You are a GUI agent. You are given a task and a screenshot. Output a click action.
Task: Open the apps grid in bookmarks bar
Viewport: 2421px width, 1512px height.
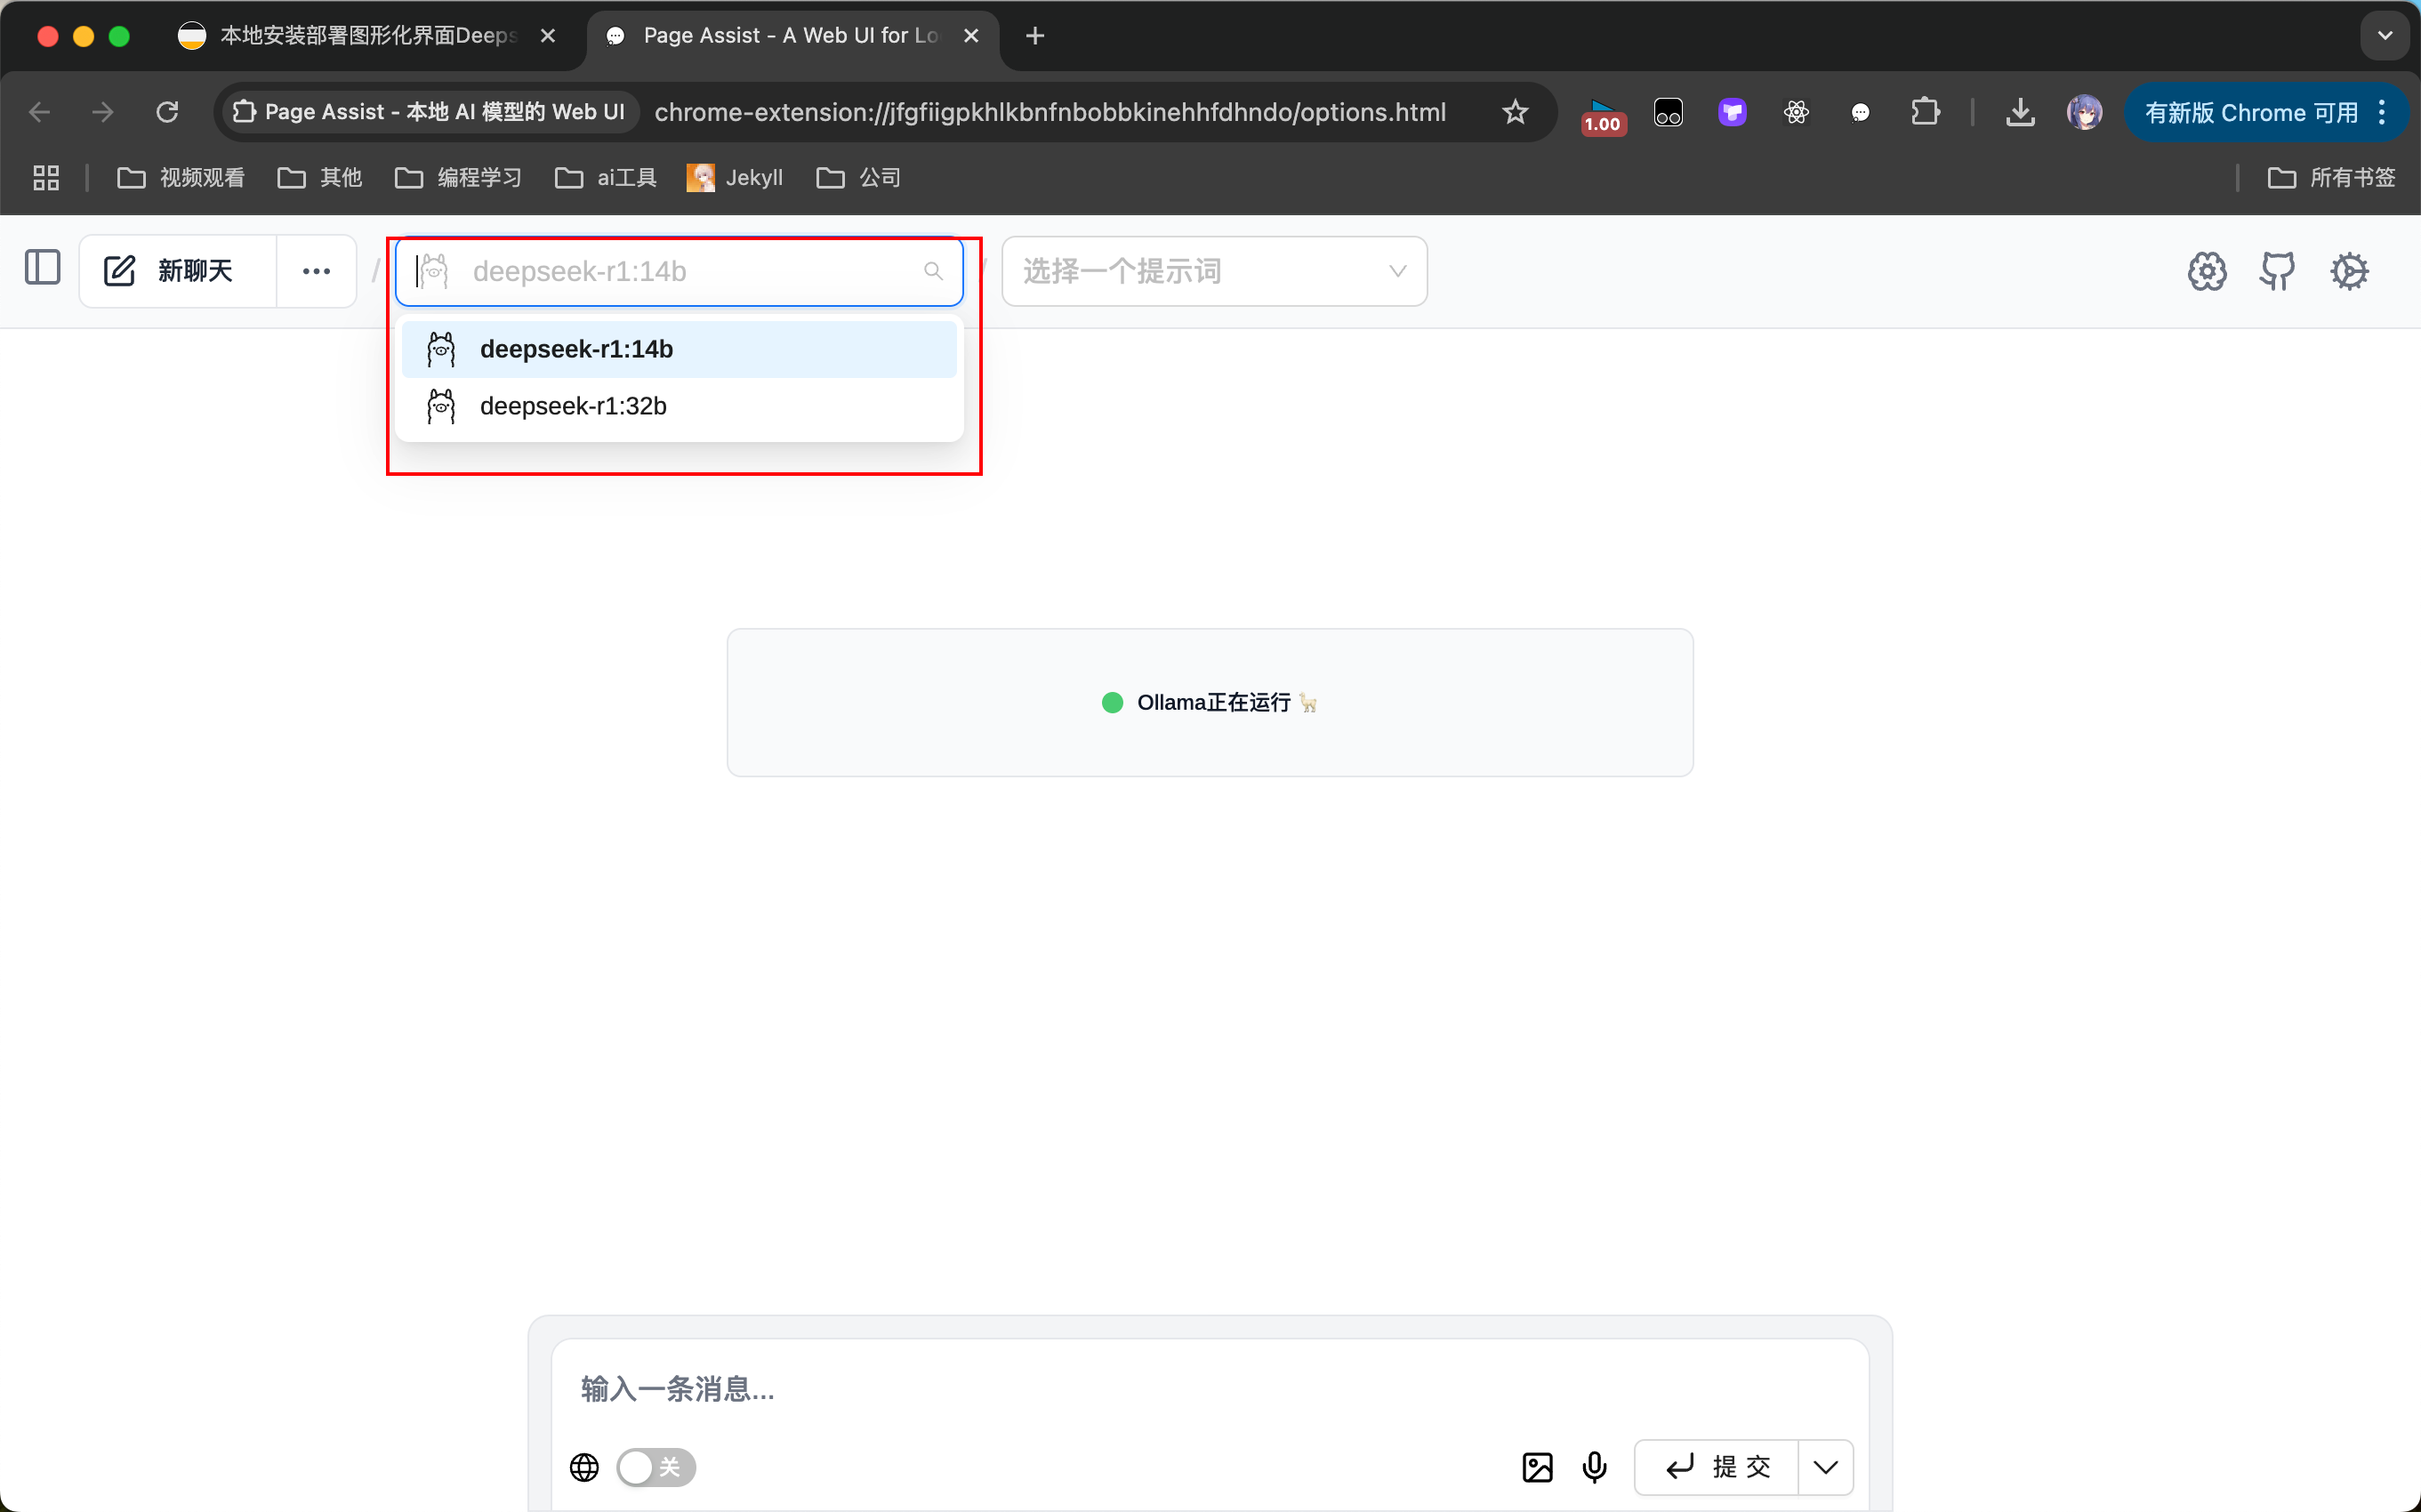(x=46, y=178)
